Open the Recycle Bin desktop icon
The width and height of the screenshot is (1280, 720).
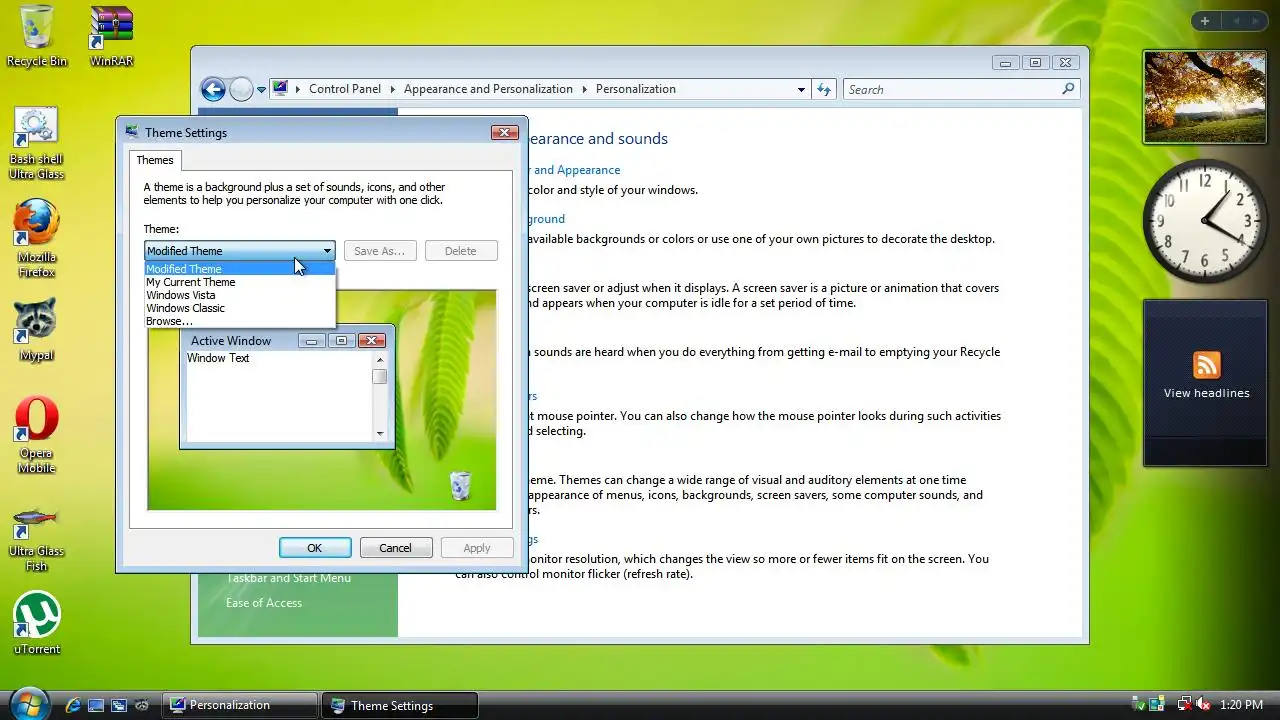click(36, 36)
